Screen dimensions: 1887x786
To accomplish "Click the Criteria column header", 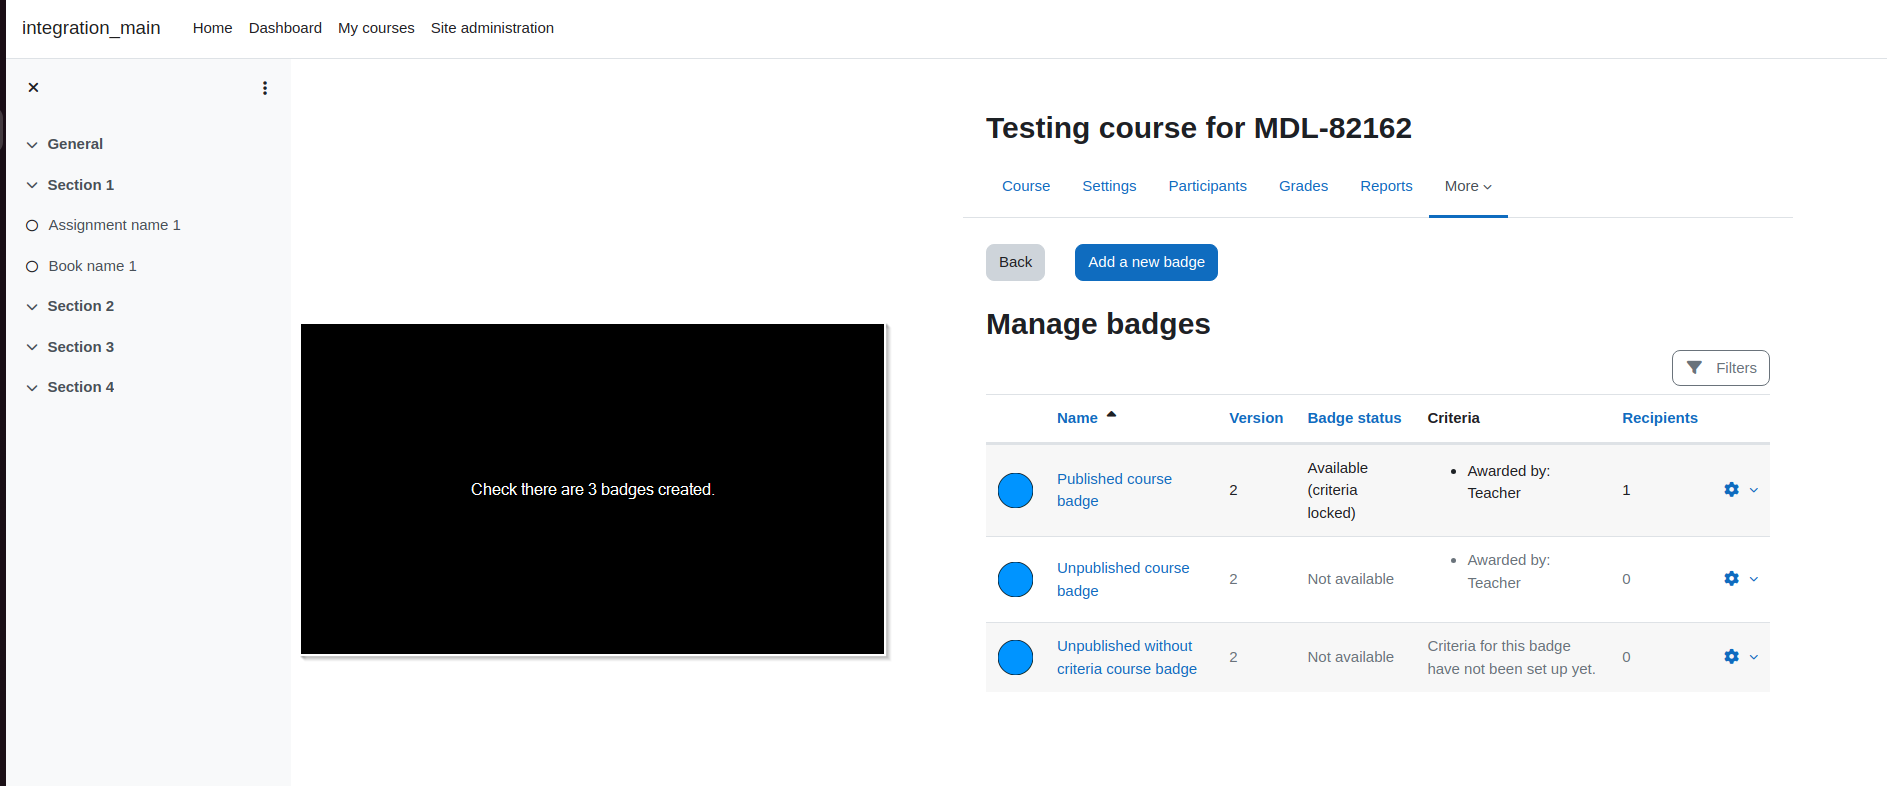I will coord(1453,418).
